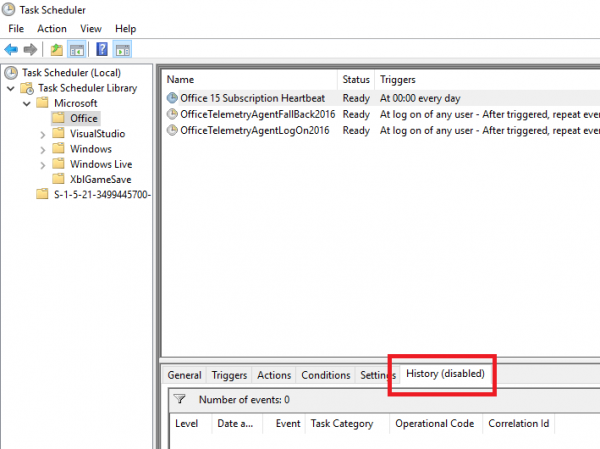Sort tasks by the Name column header

pos(251,80)
